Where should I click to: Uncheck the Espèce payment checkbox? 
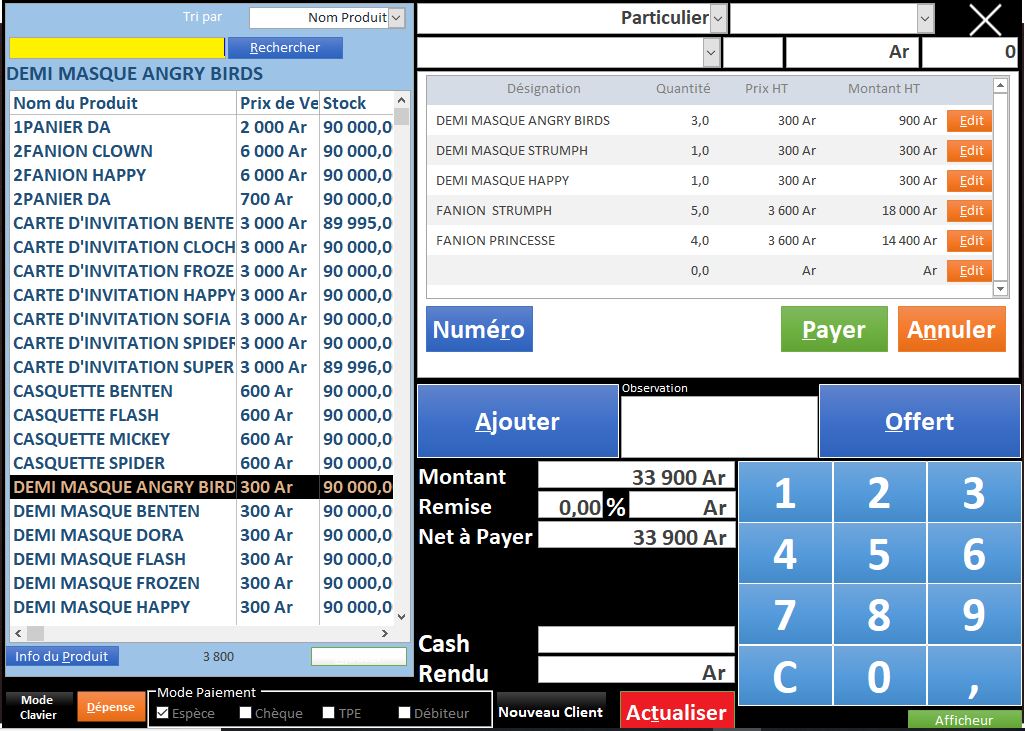pos(163,713)
